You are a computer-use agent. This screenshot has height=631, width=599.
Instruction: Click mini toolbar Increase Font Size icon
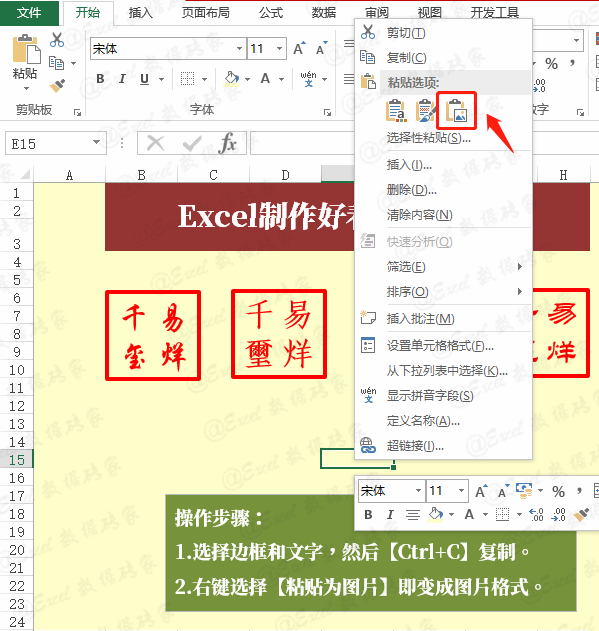(x=481, y=491)
